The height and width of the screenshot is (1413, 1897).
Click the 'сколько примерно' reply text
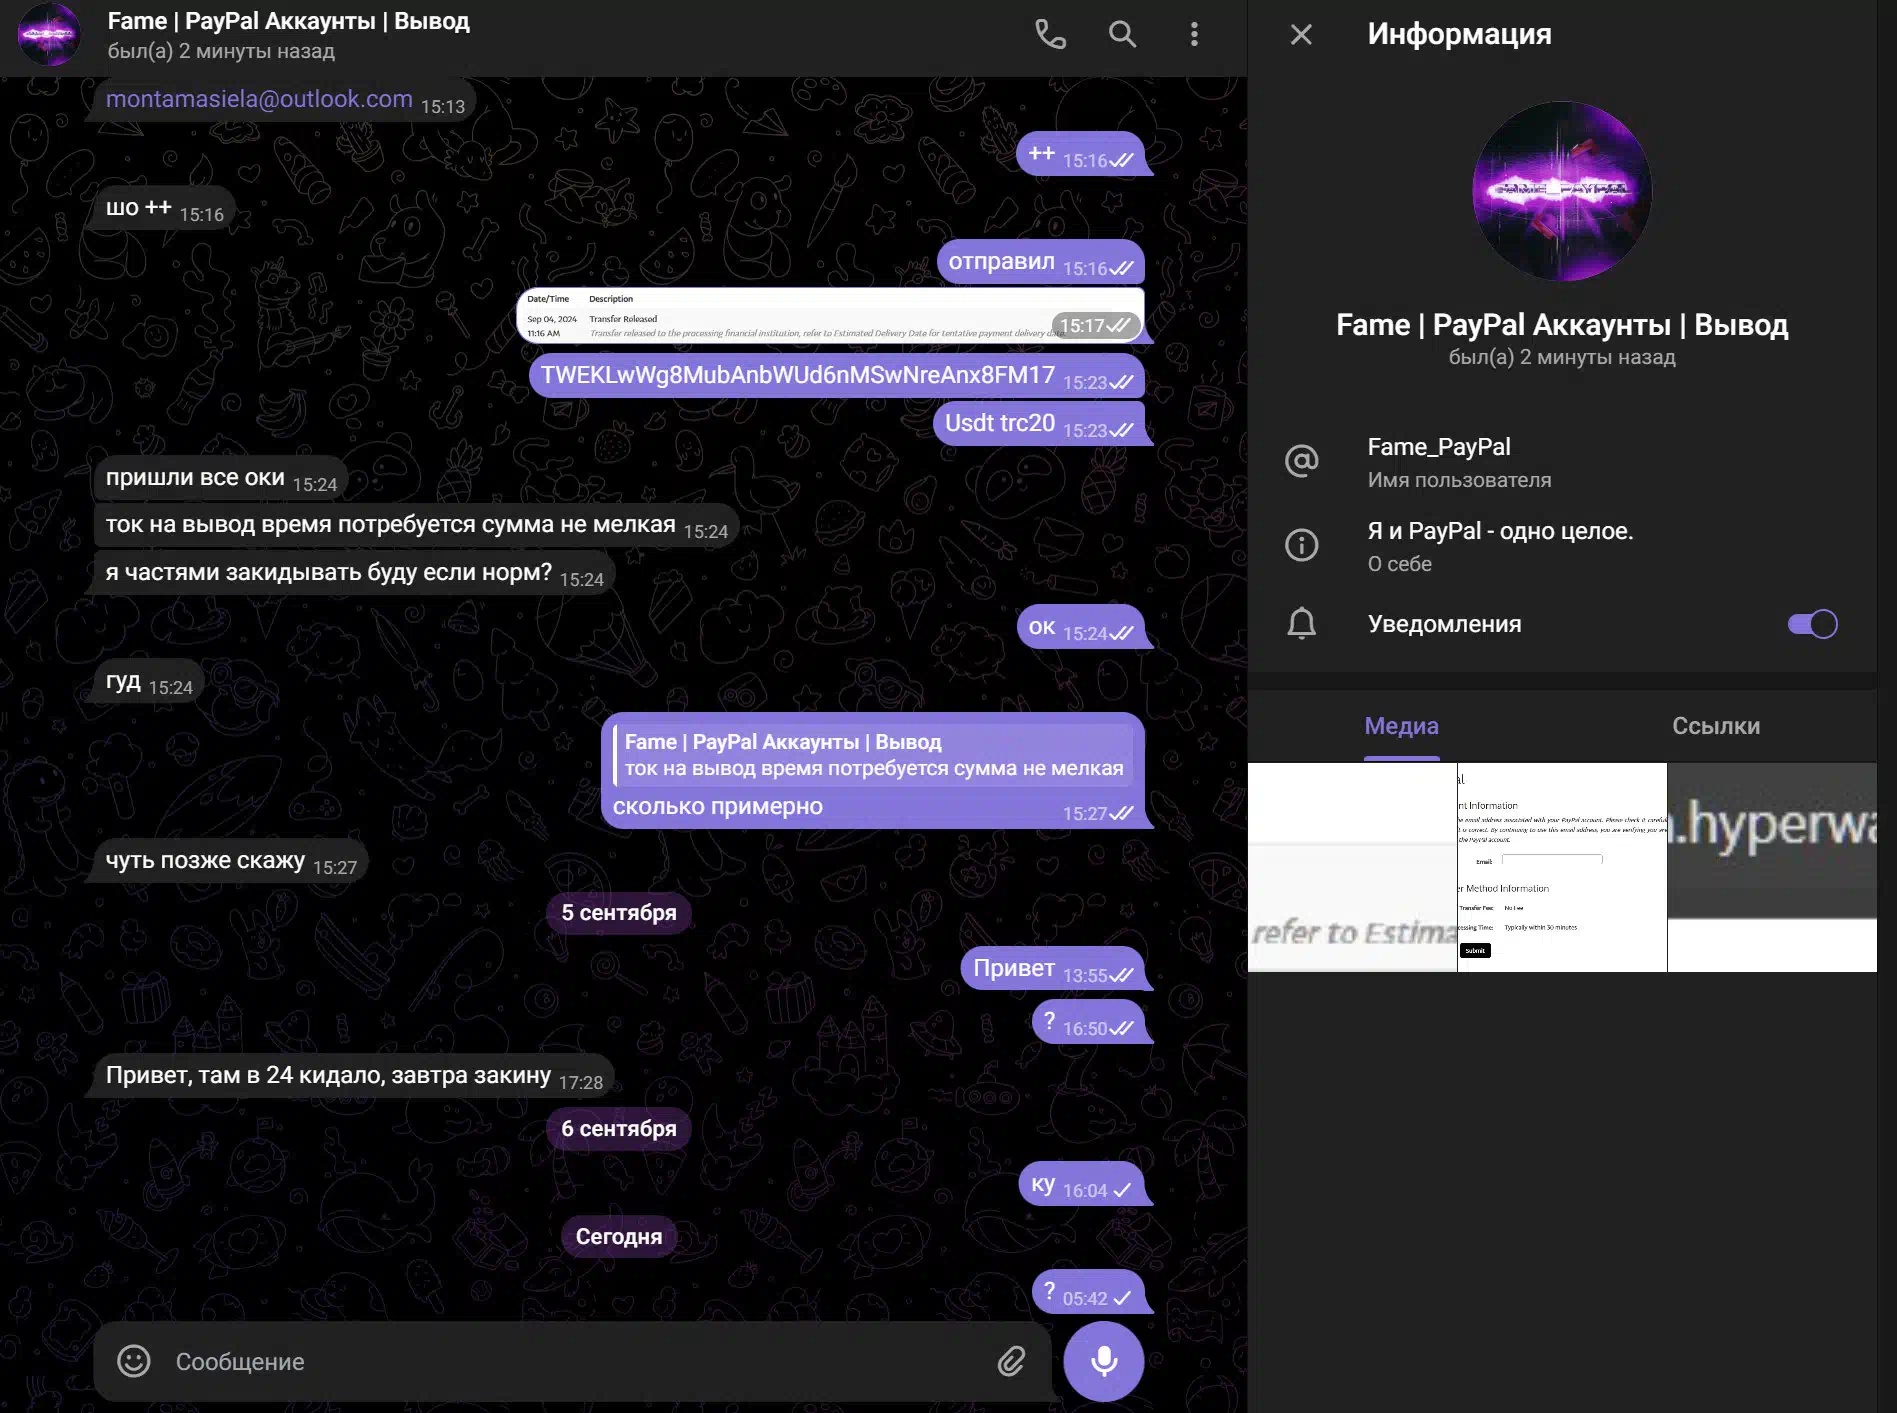[717, 806]
